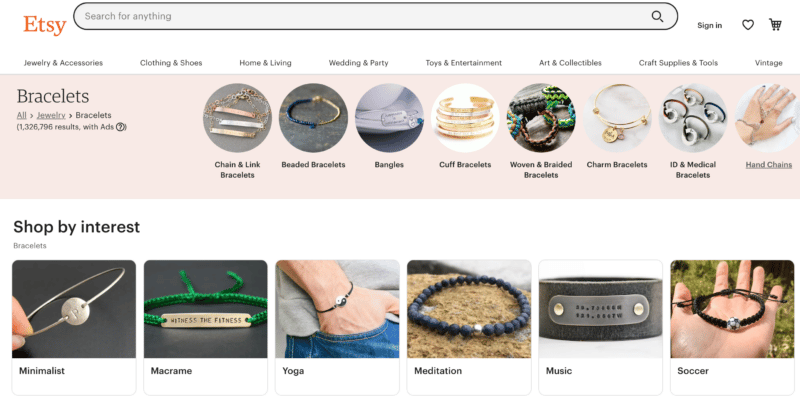Open the Wedding & Party category
Screen dimensions: 800x402
(x=358, y=63)
